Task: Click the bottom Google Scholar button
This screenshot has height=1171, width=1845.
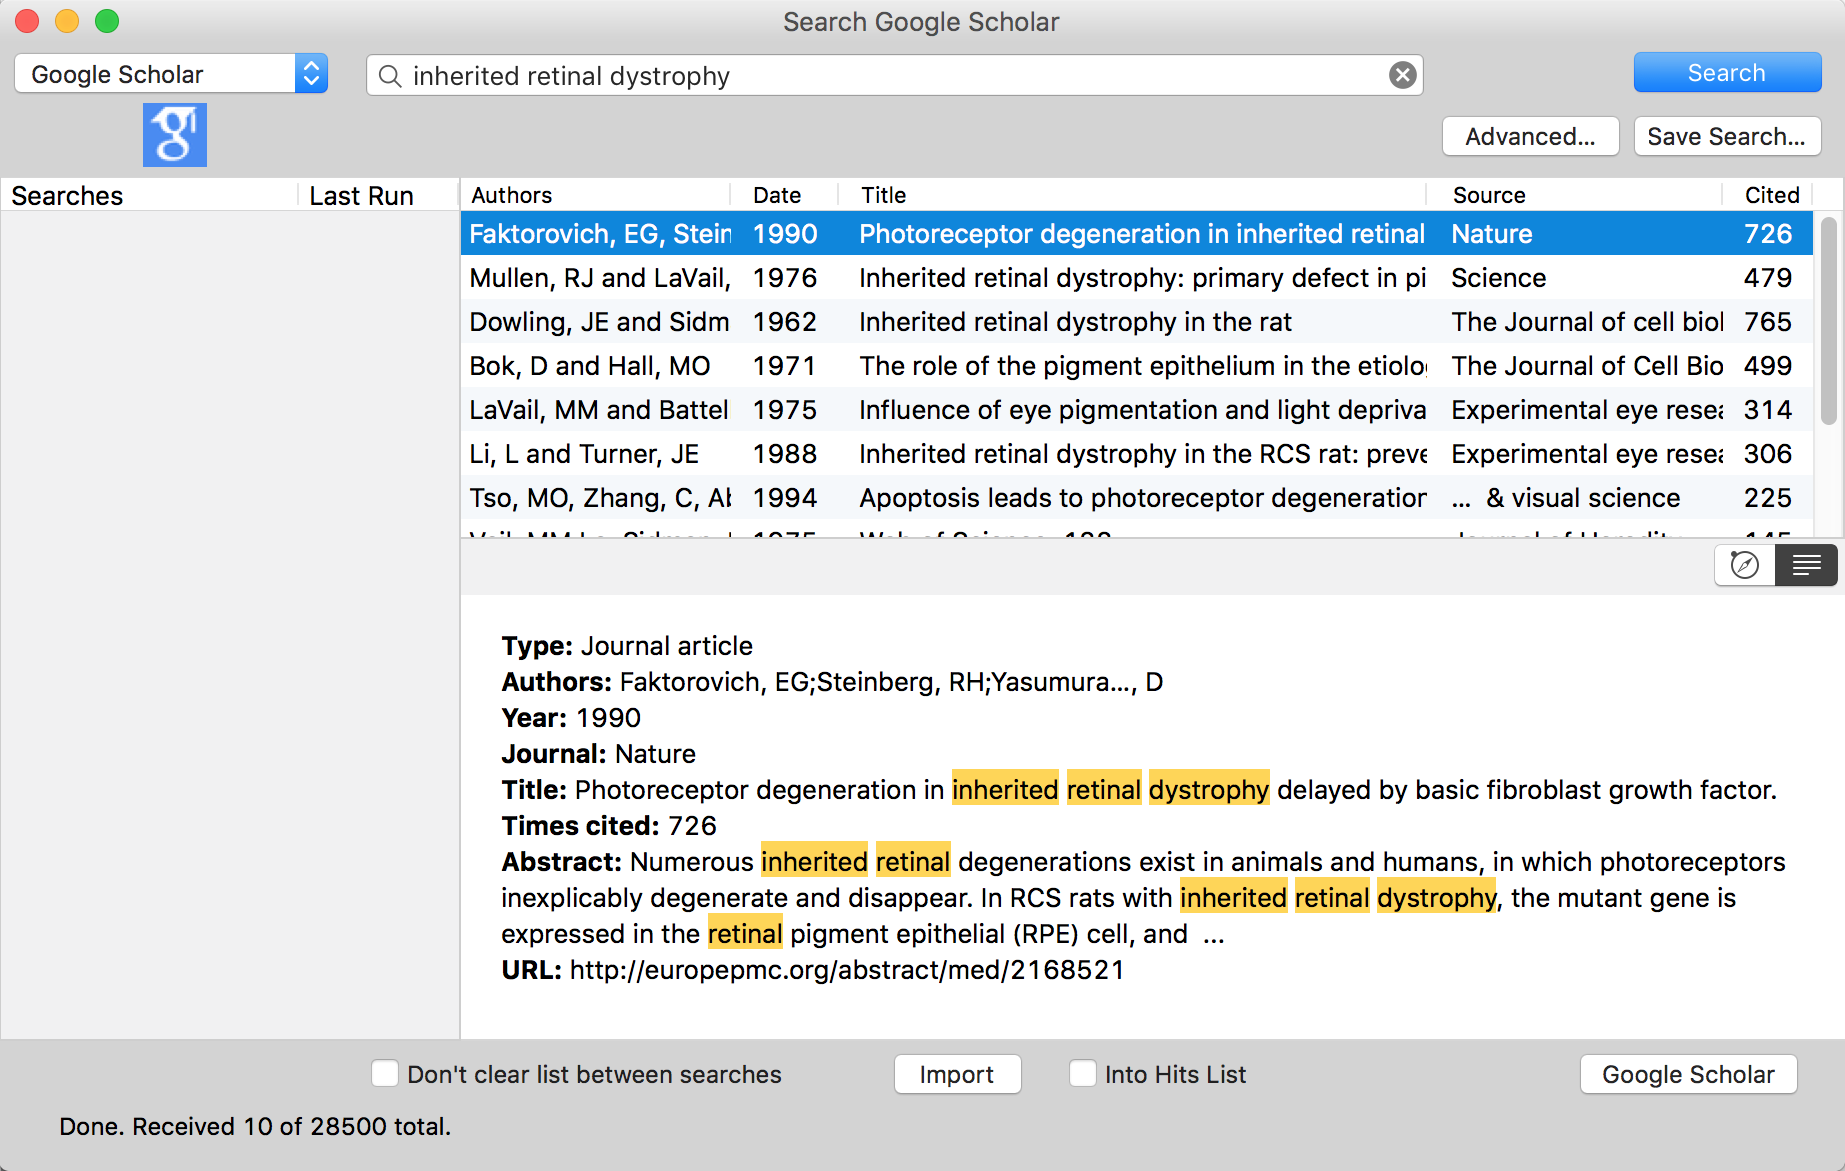Action: pos(1688,1074)
